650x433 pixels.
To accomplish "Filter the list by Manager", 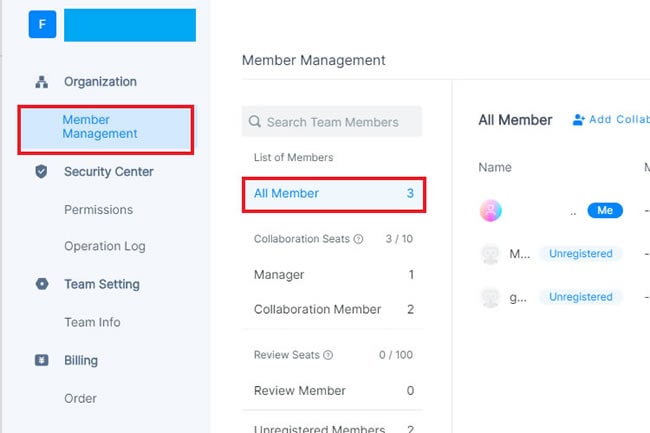I will (x=334, y=275).
